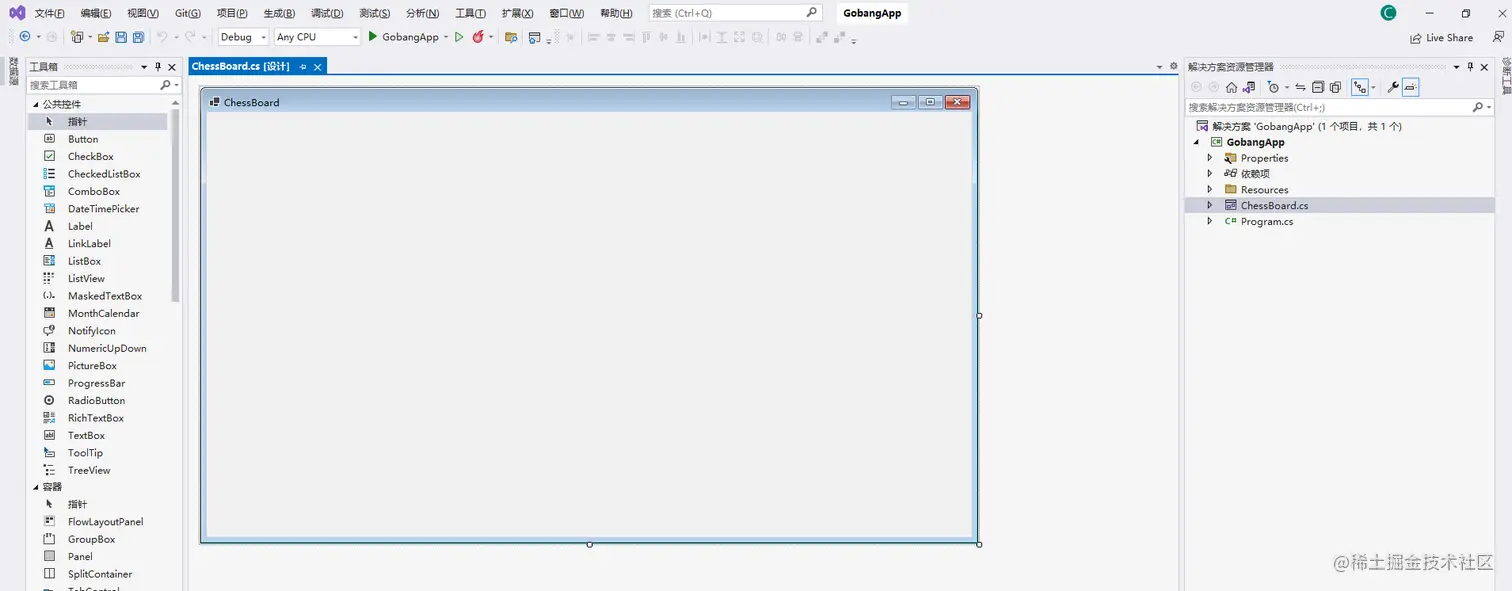Toggle the track active item view button
This screenshot has width=1512, height=591.
1360,87
